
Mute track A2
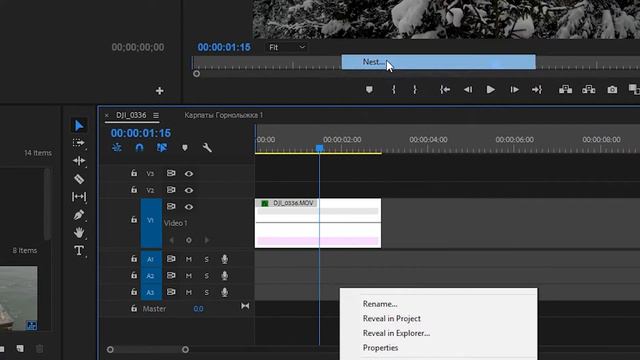click(189, 276)
